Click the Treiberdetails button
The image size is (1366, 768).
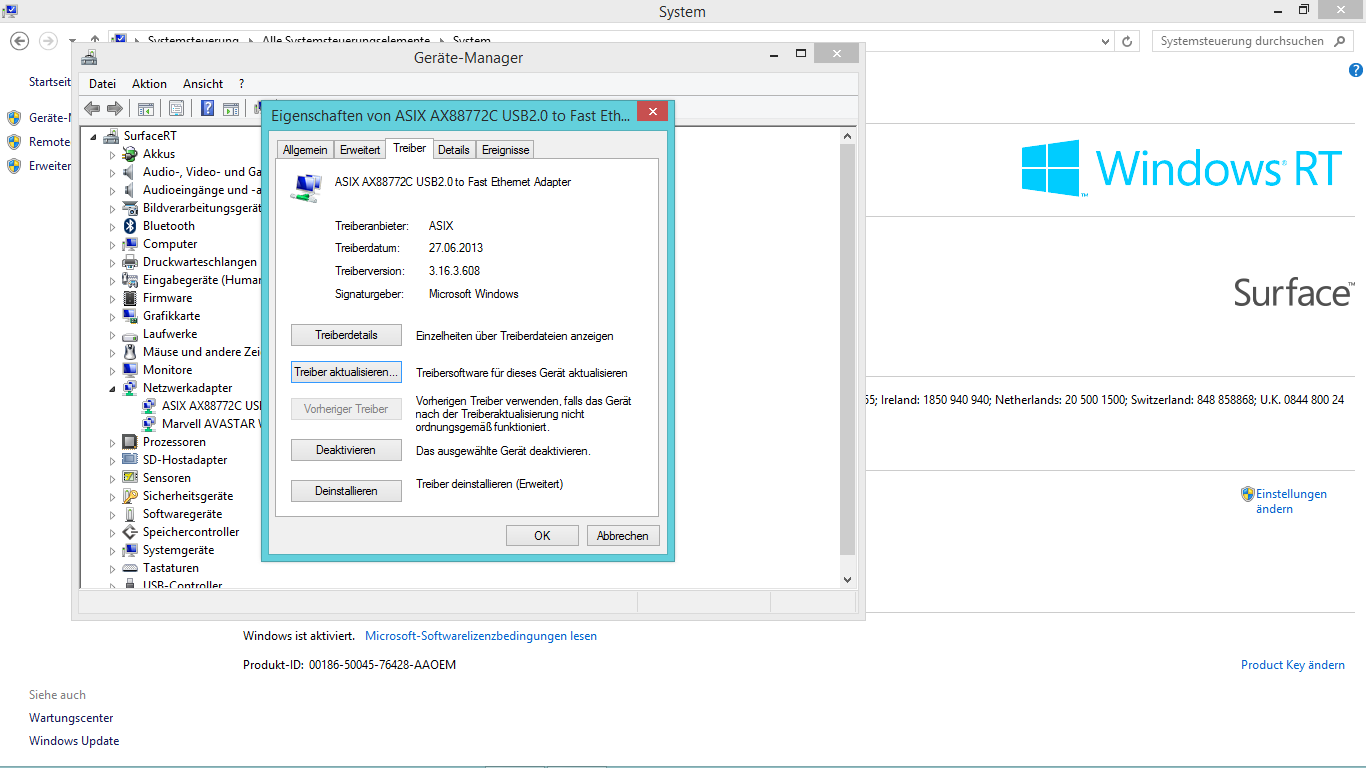[347, 335]
